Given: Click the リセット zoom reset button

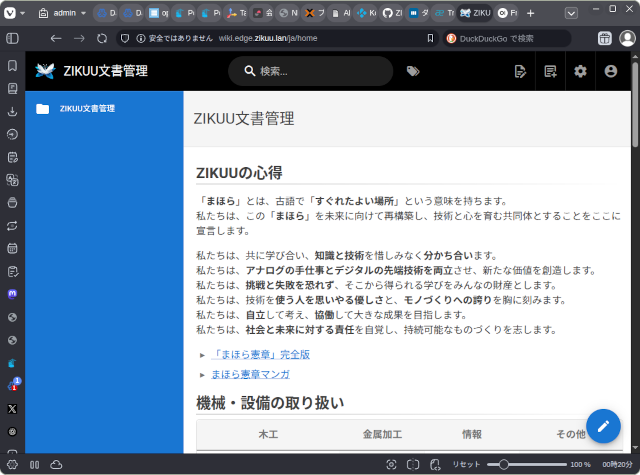Looking at the screenshot, I should tap(468, 464).
